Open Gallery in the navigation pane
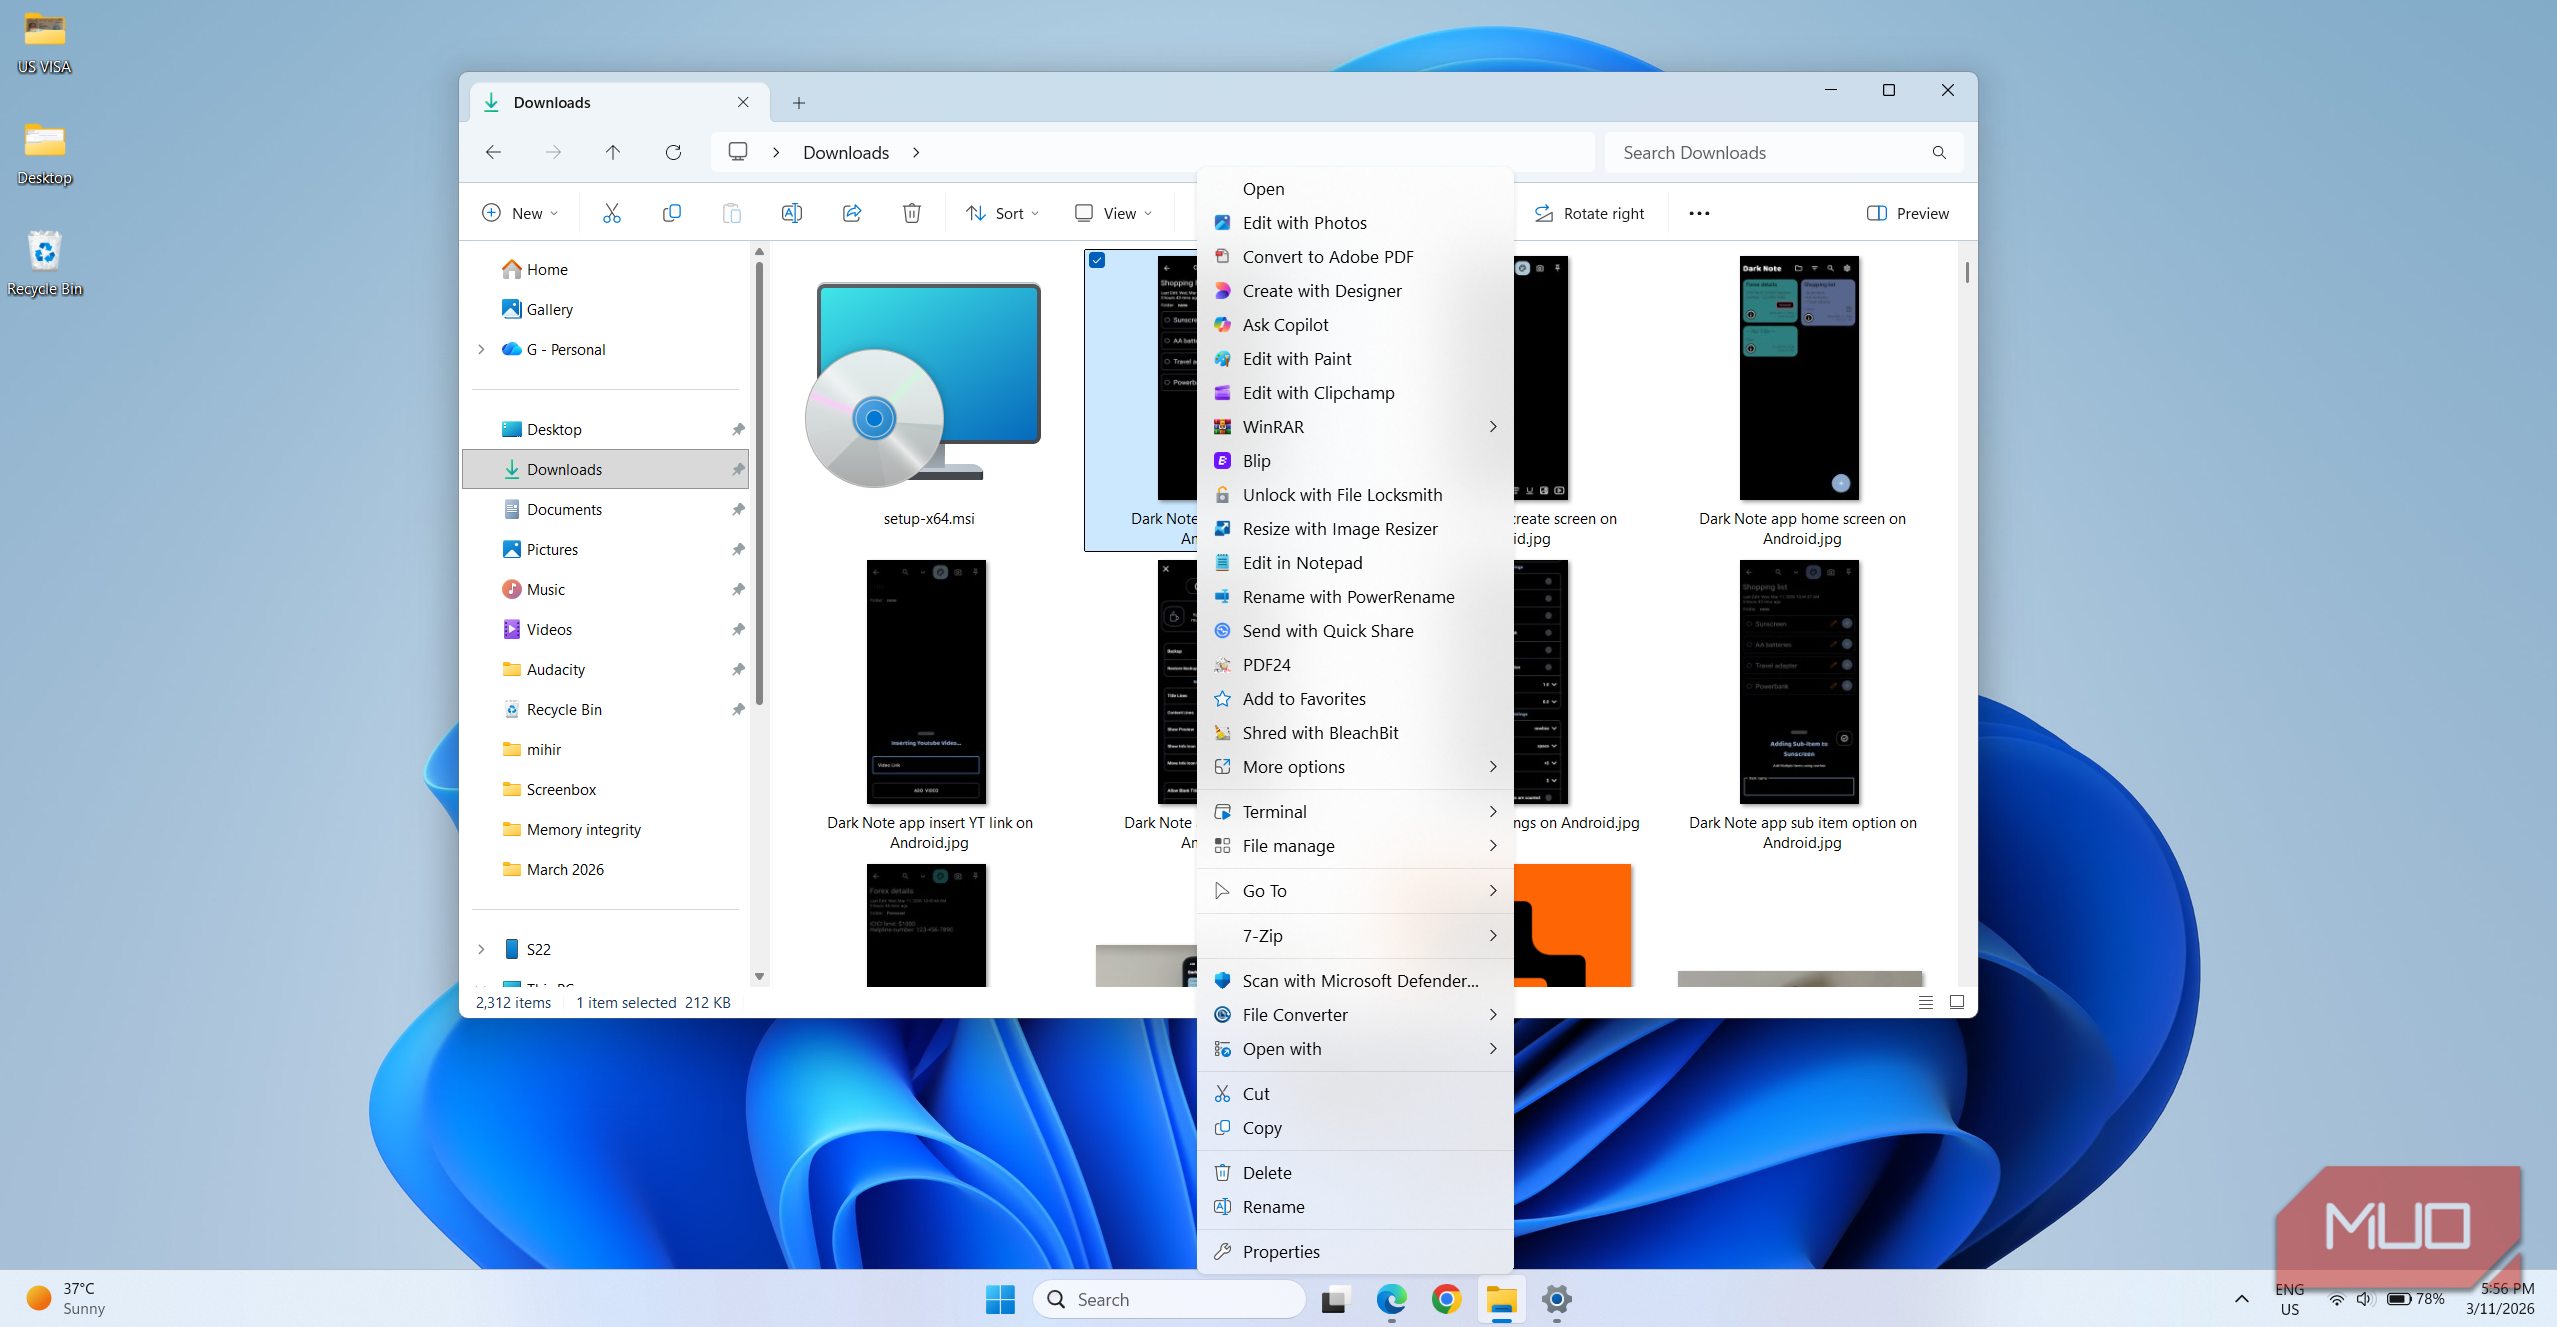The image size is (2557, 1327). 604,309
